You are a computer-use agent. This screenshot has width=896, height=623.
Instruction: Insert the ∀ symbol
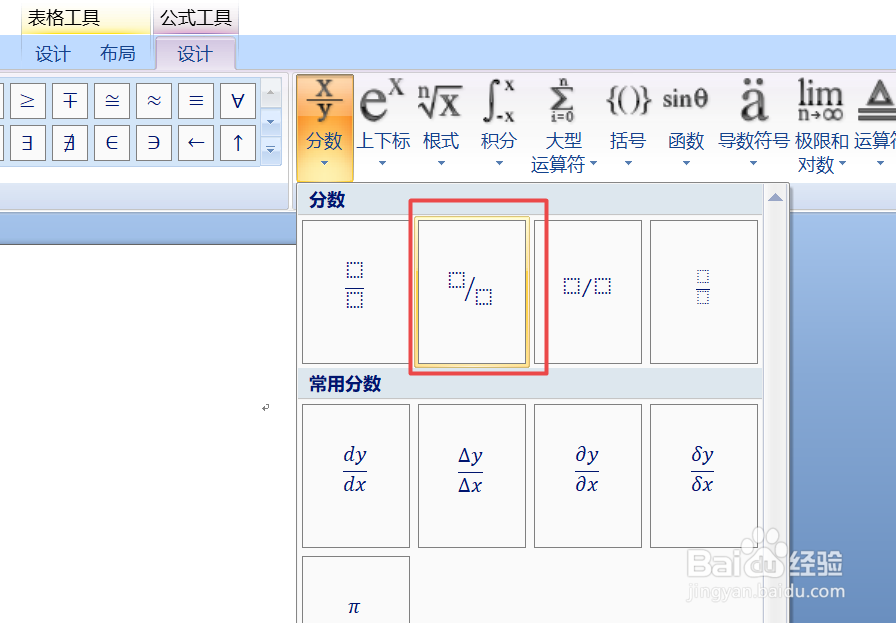pyautogui.click(x=237, y=100)
